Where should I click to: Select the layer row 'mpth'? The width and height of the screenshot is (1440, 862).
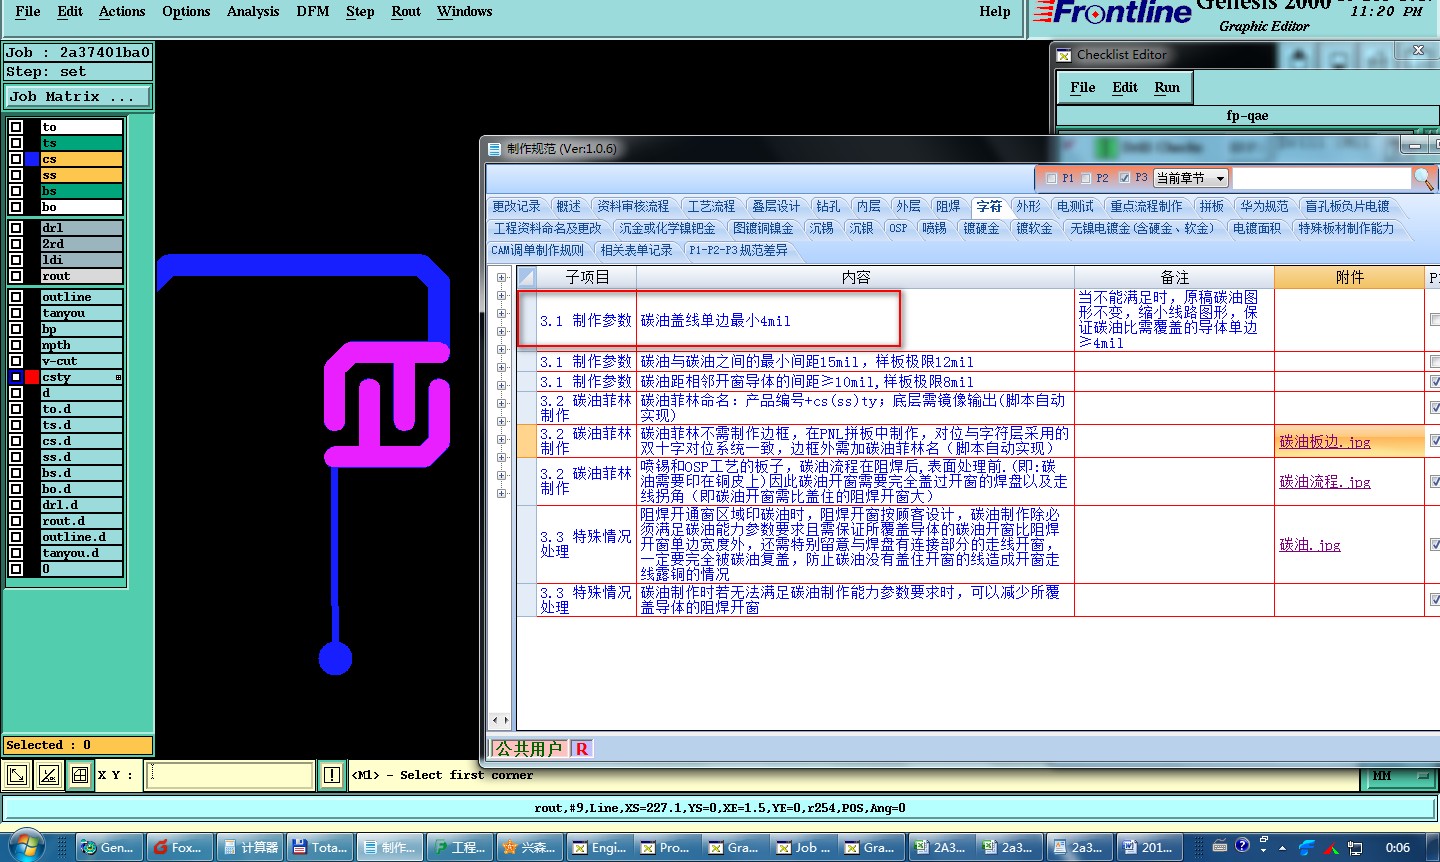tap(81, 345)
